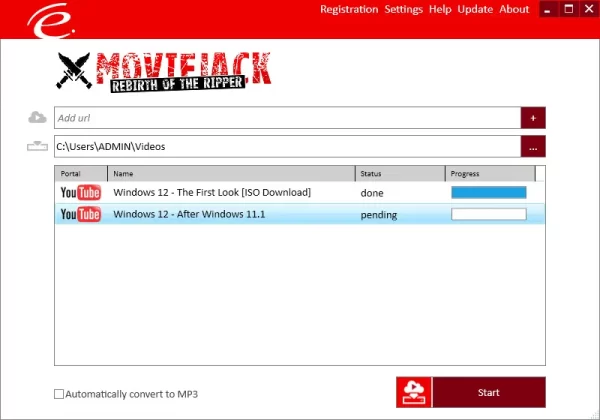Select 'Windows 12 - The First Look [ISO Download]'
Screen dimensions: 600x420
[212, 192]
